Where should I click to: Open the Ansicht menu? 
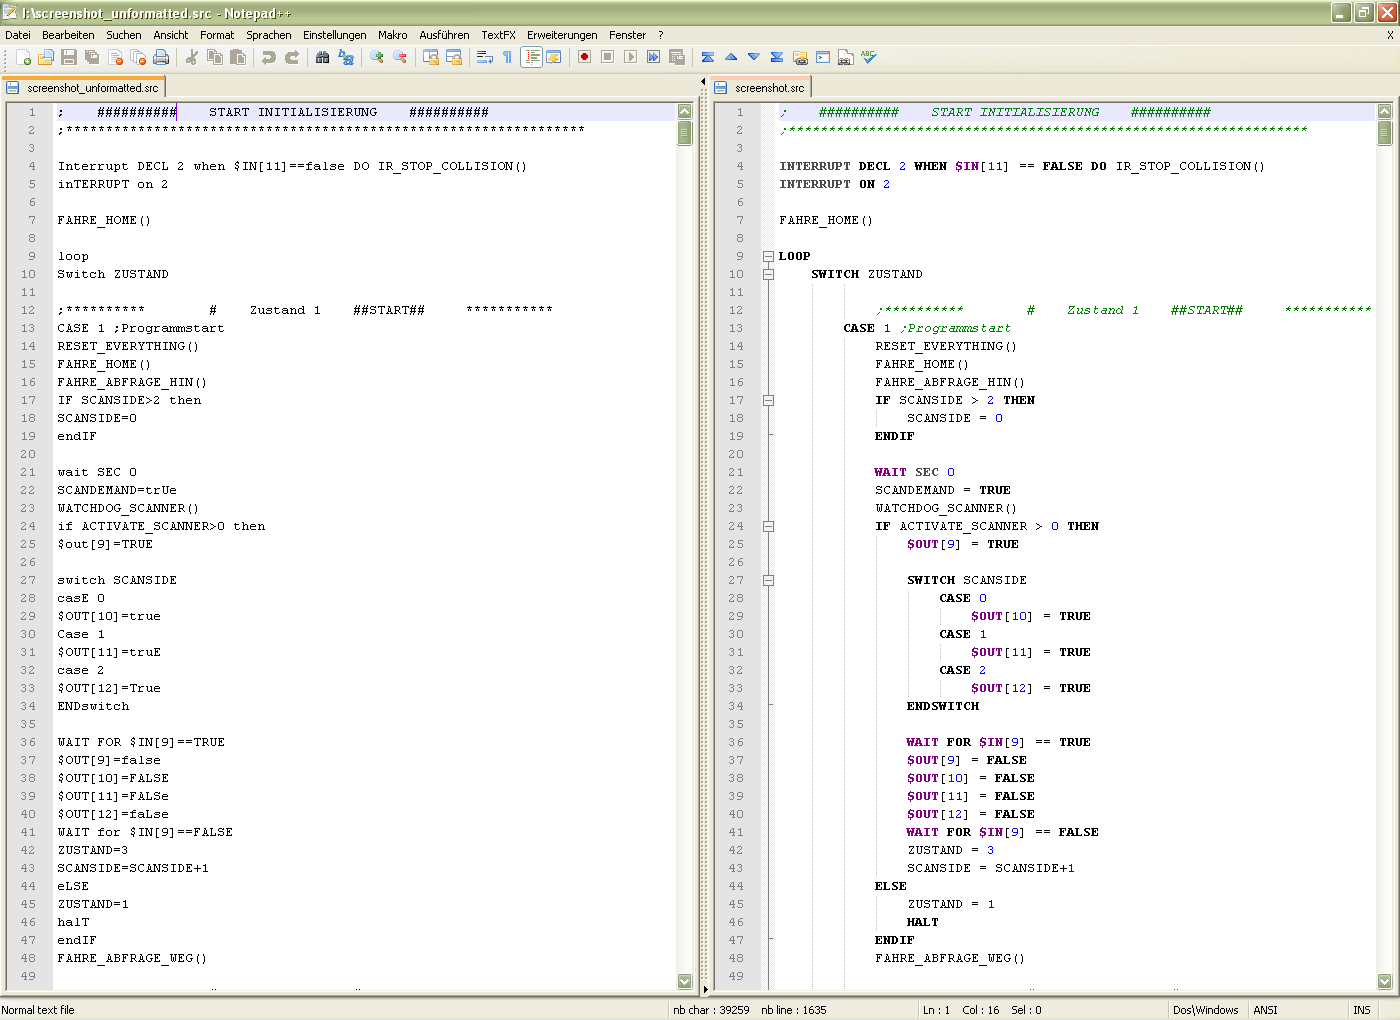coord(171,35)
